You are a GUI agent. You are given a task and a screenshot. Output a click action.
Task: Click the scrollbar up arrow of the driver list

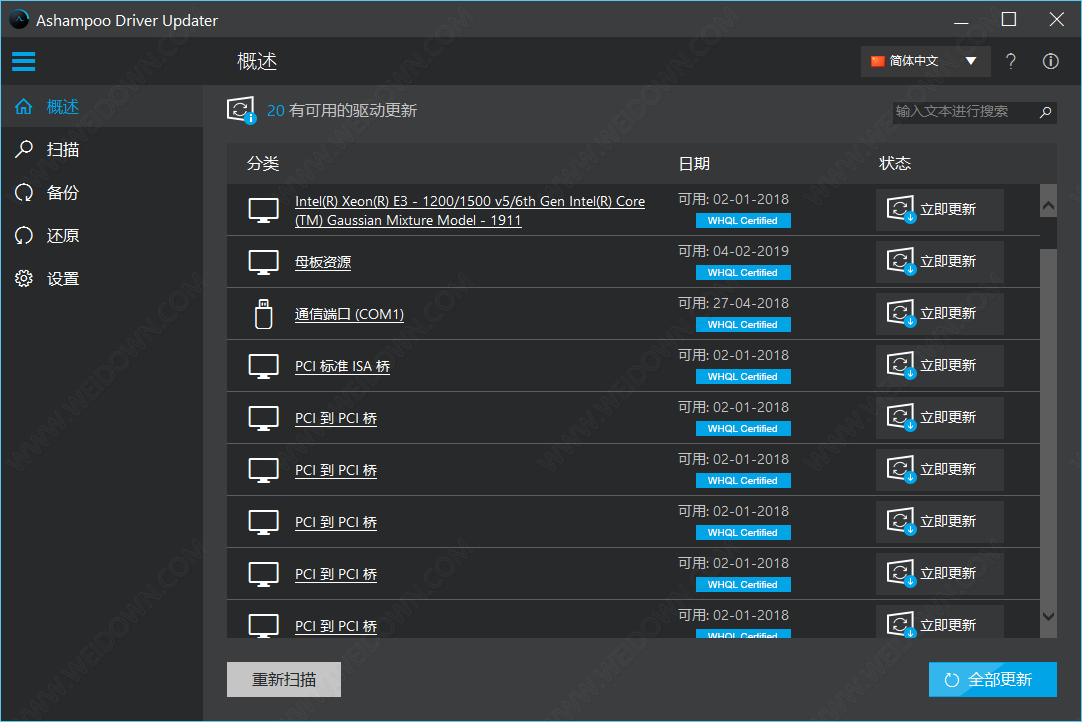click(x=1048, y=205)
